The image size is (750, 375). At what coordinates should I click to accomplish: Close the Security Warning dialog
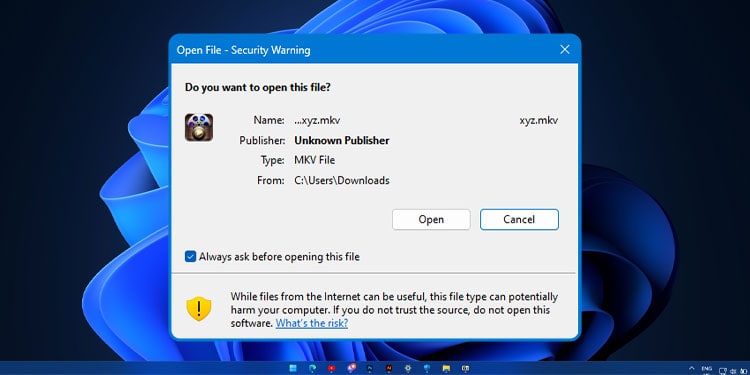pyautogui.click(x=565, y=50)
